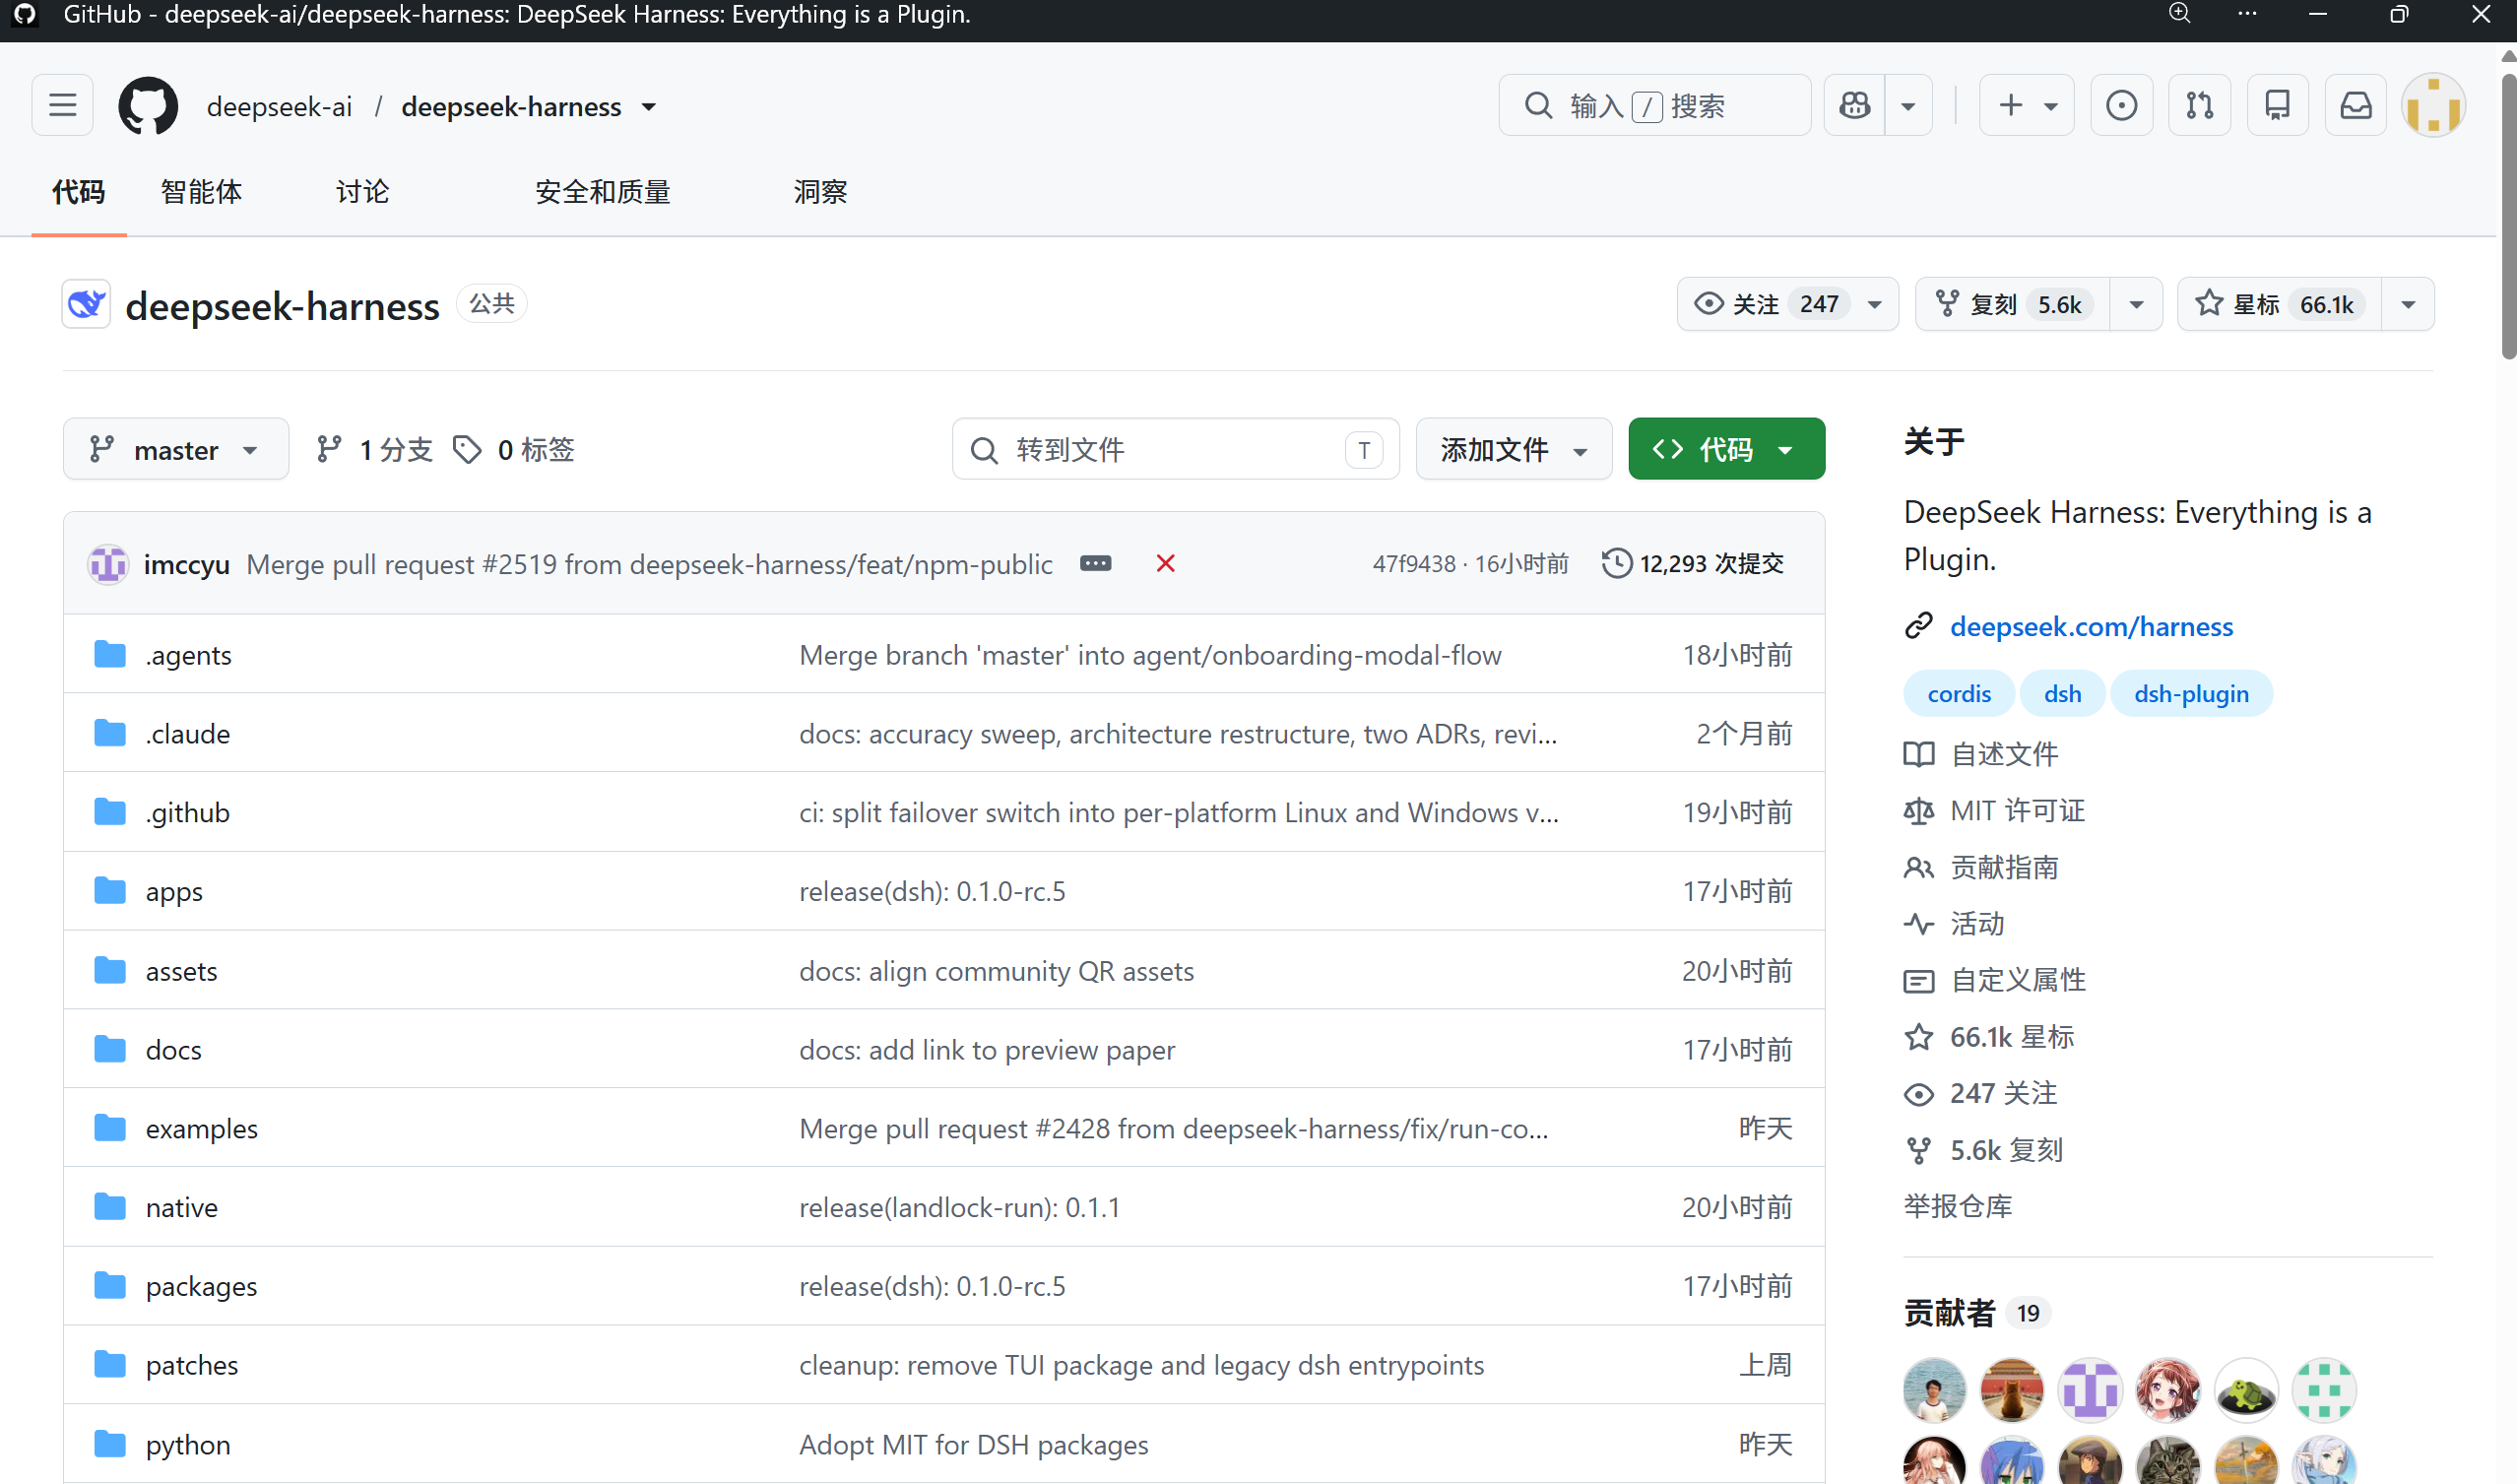Switch to the 讨论 tab

[x=362, y=192]
